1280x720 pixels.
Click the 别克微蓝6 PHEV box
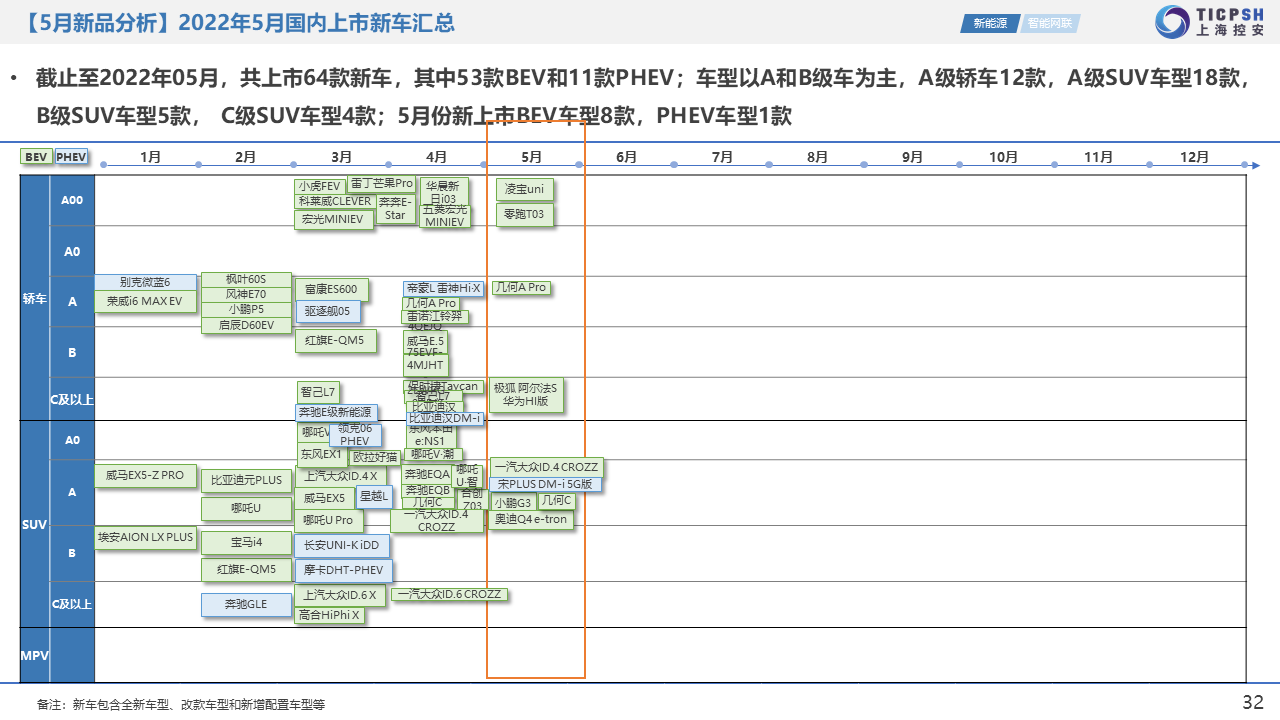point(145,282)
